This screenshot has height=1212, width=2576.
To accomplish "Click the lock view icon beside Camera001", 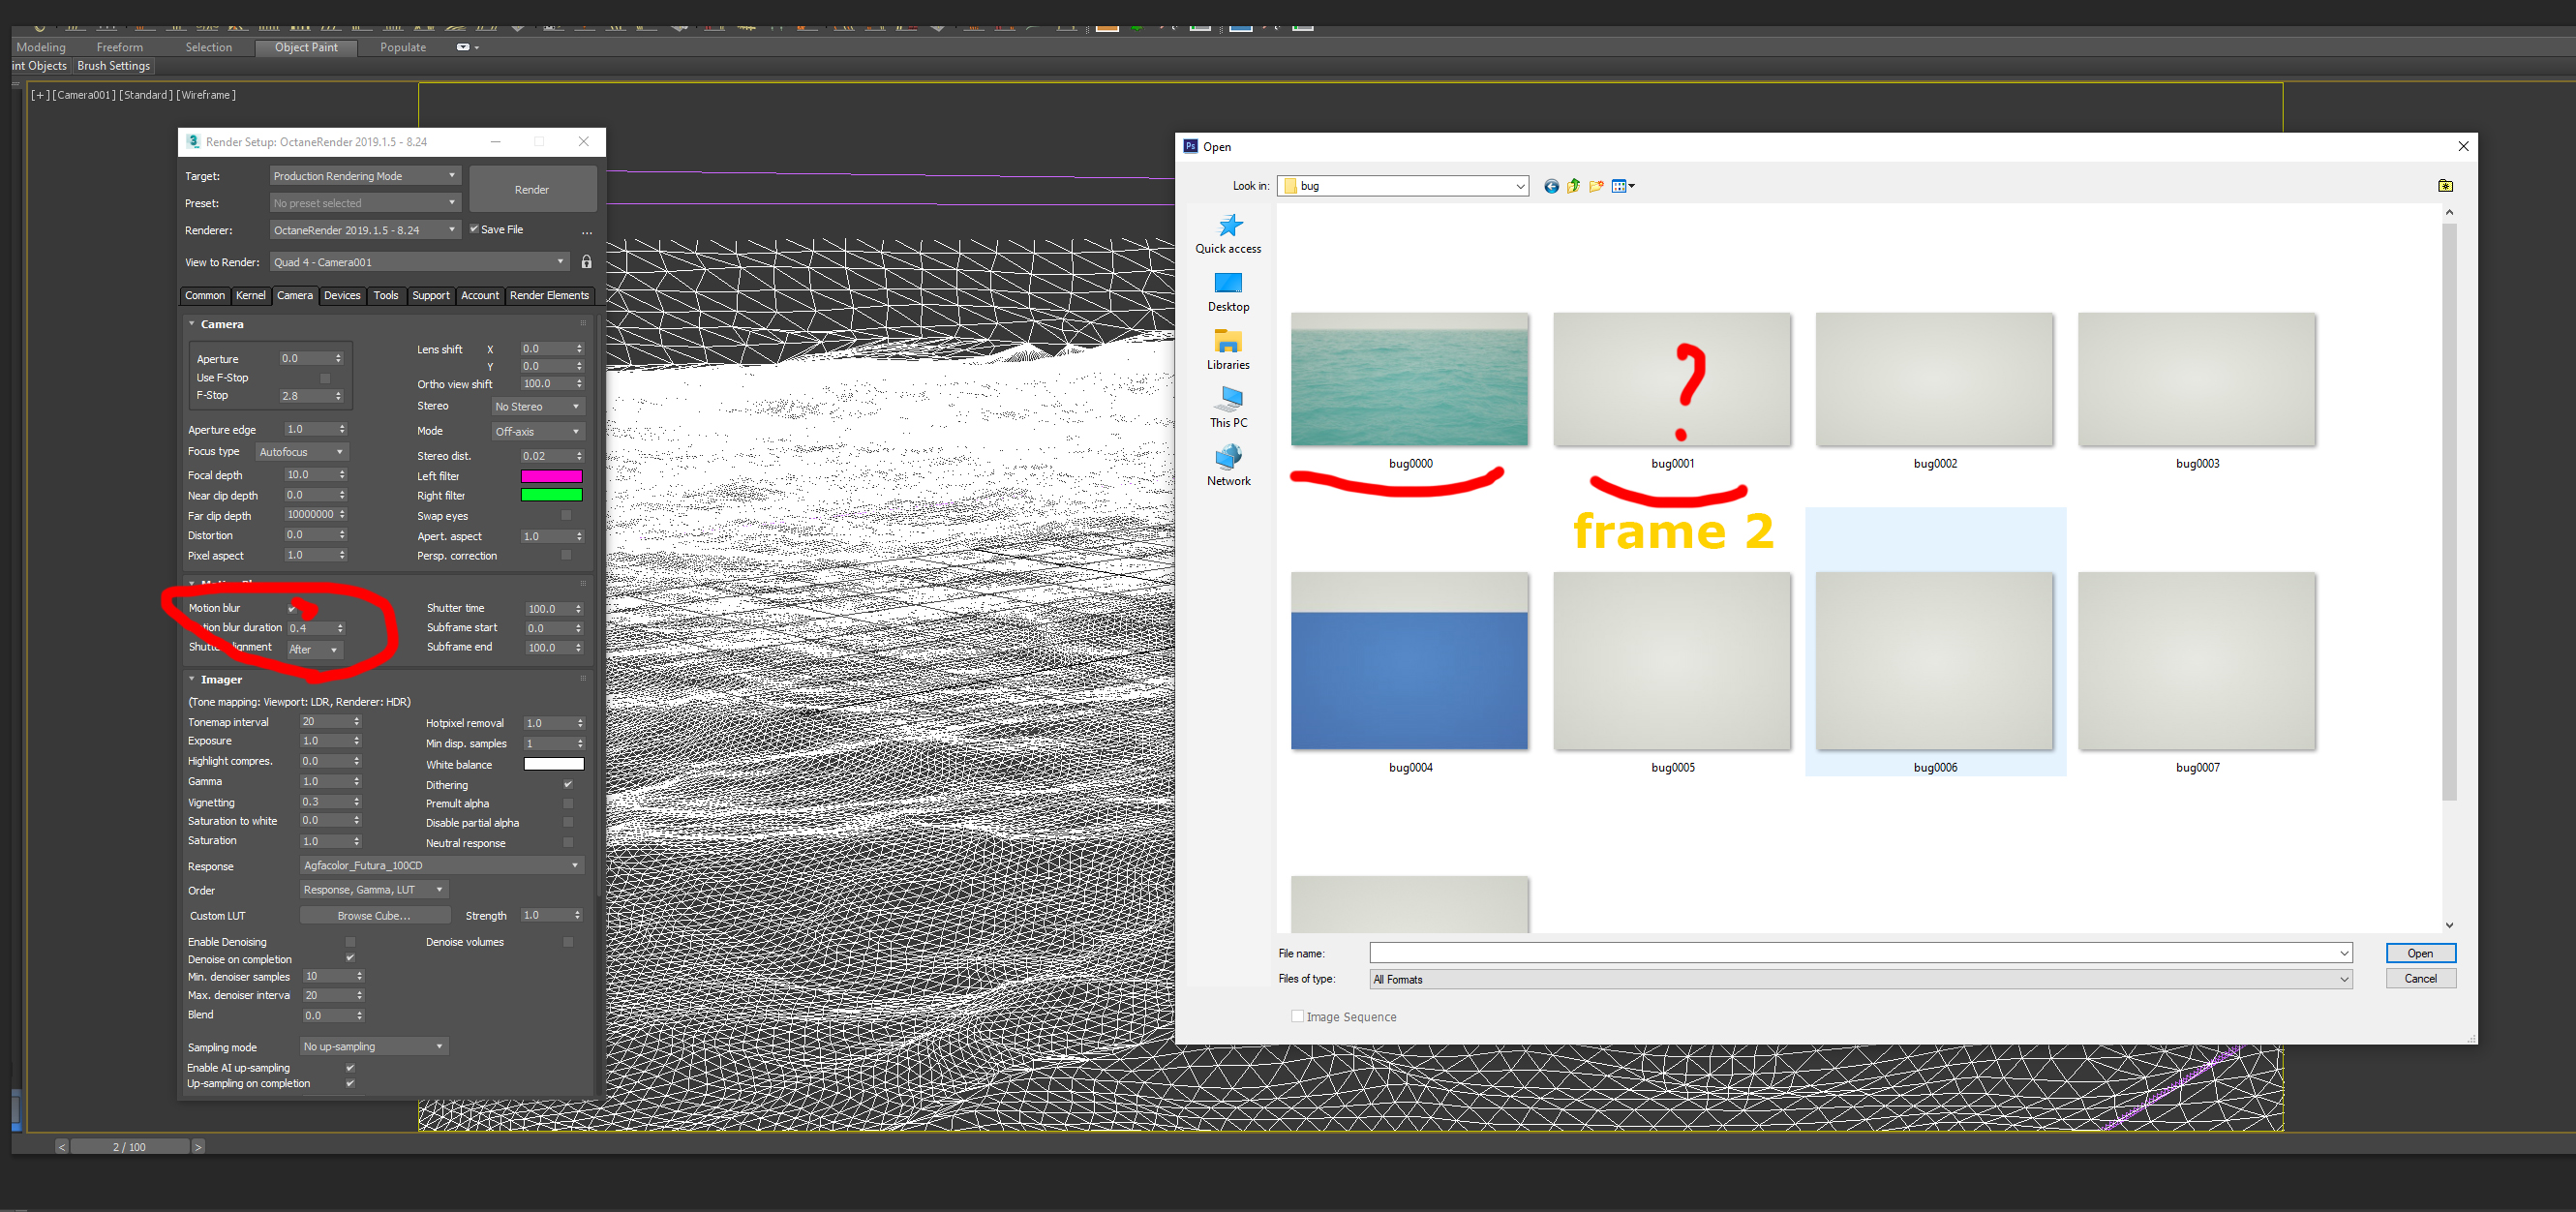I will pos(587,262).
